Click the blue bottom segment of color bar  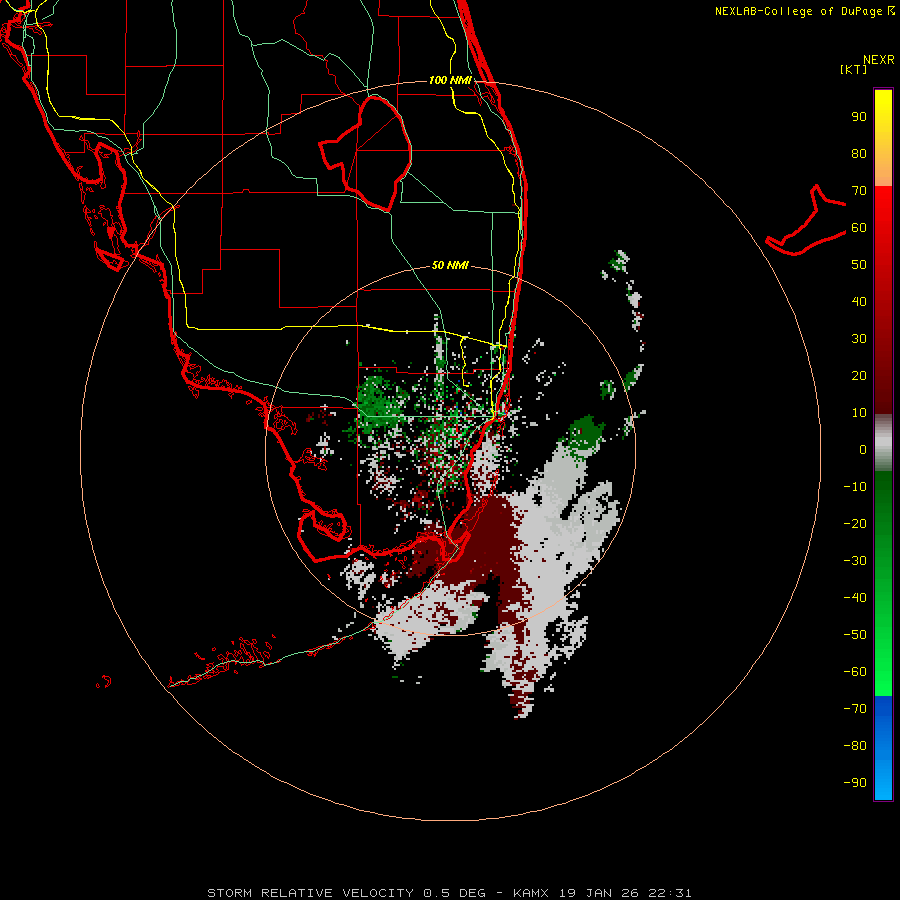tap(883, 748)
